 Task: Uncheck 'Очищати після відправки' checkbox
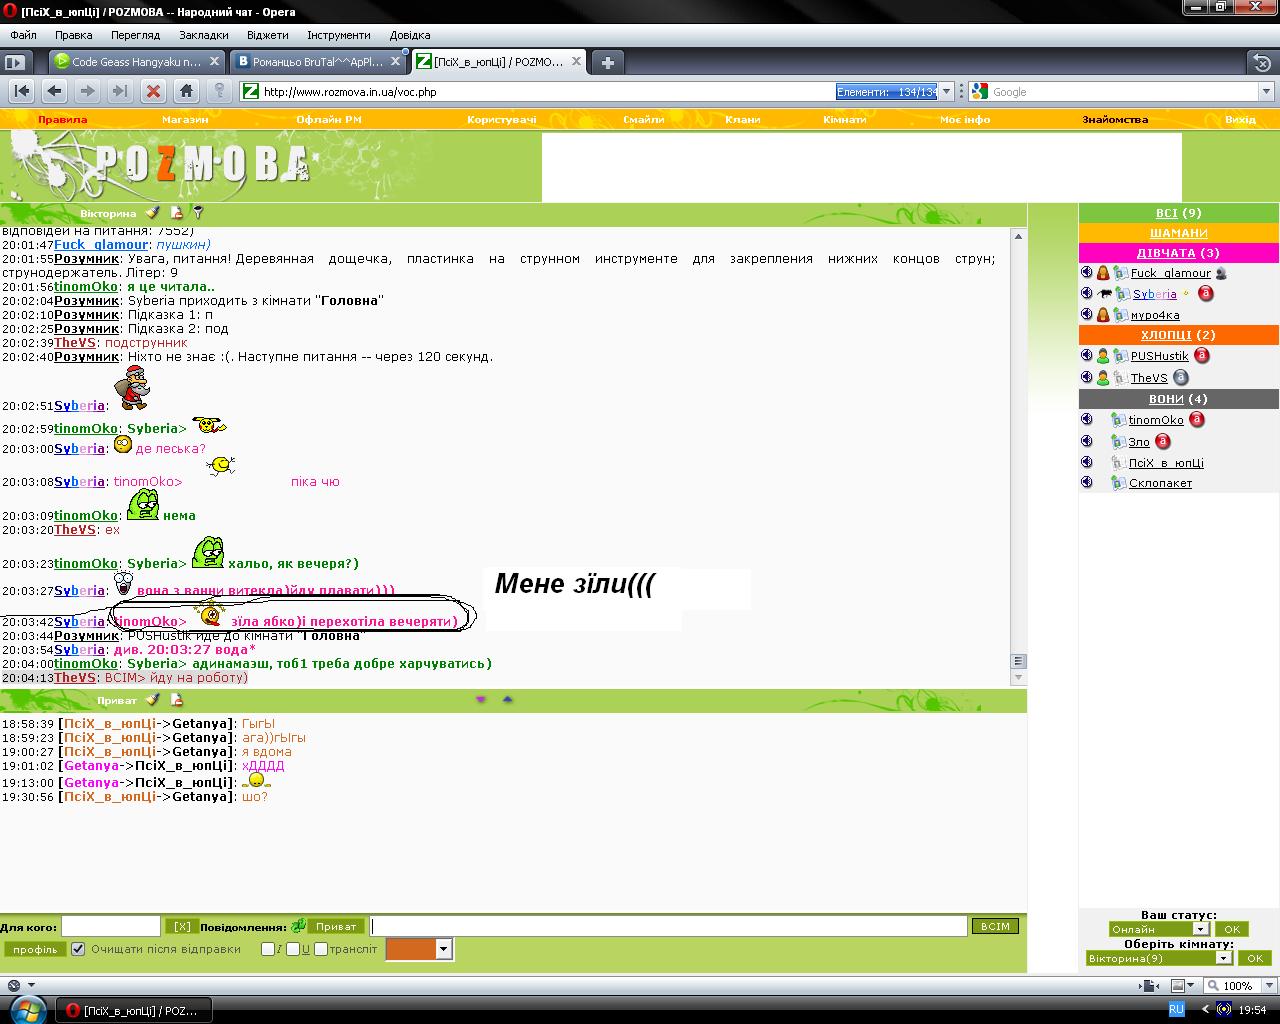coord(78,949)
